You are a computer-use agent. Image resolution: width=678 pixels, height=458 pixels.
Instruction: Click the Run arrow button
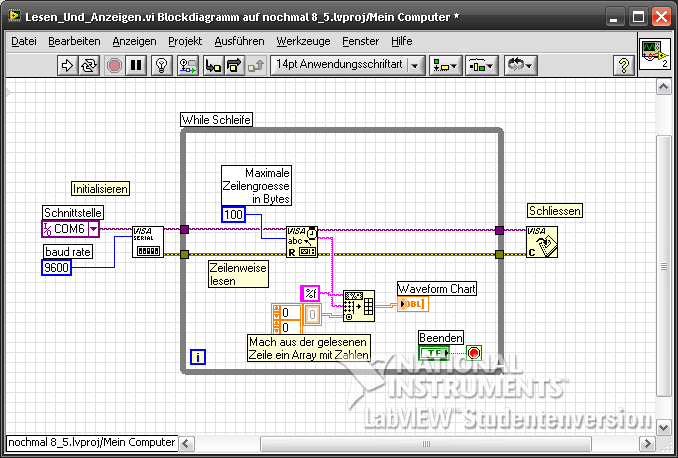[x=67, y=66]
